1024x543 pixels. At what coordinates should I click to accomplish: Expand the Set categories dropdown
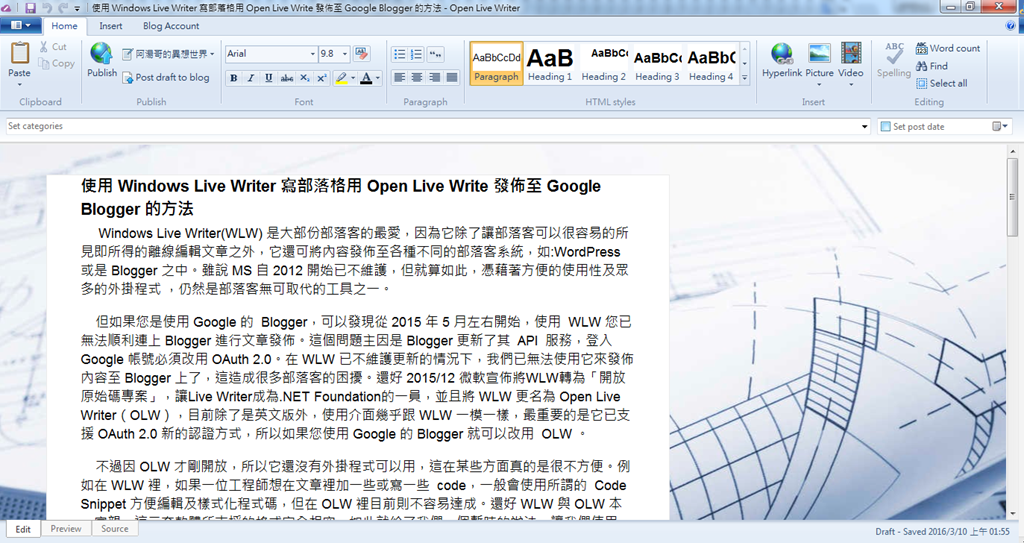coord(864,127)
